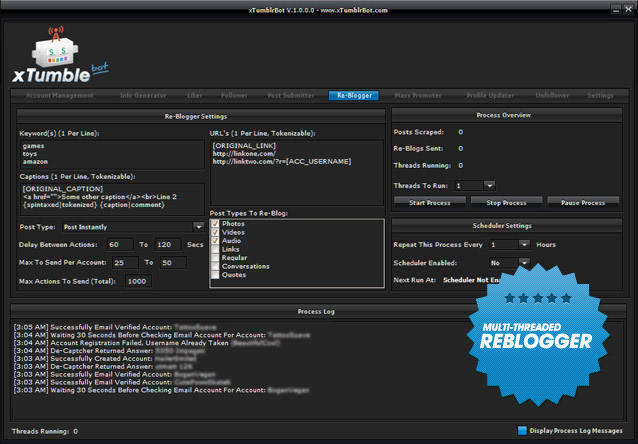The image size is (638, 444).
Task: Check the Quotes post type
Action: click(x=216, y=275)
